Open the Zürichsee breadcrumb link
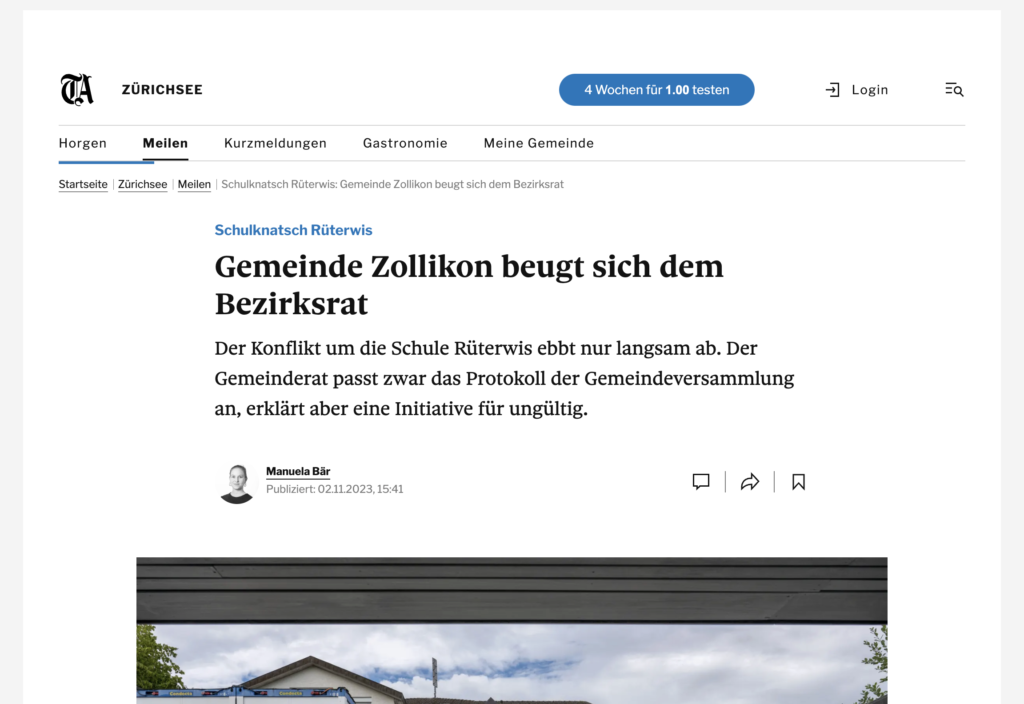 click(x=142, y=185)
